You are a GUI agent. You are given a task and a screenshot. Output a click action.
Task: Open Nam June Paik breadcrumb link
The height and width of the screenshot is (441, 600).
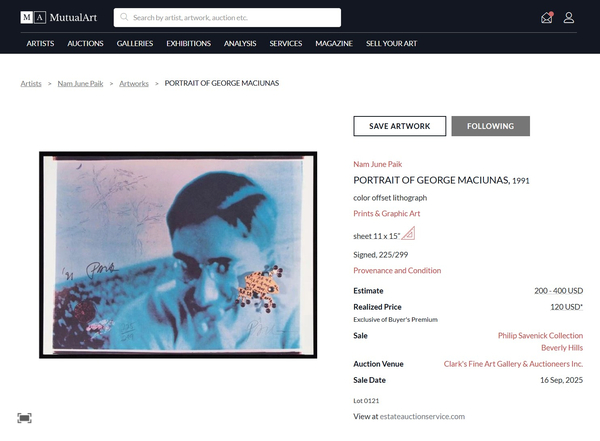80,83
